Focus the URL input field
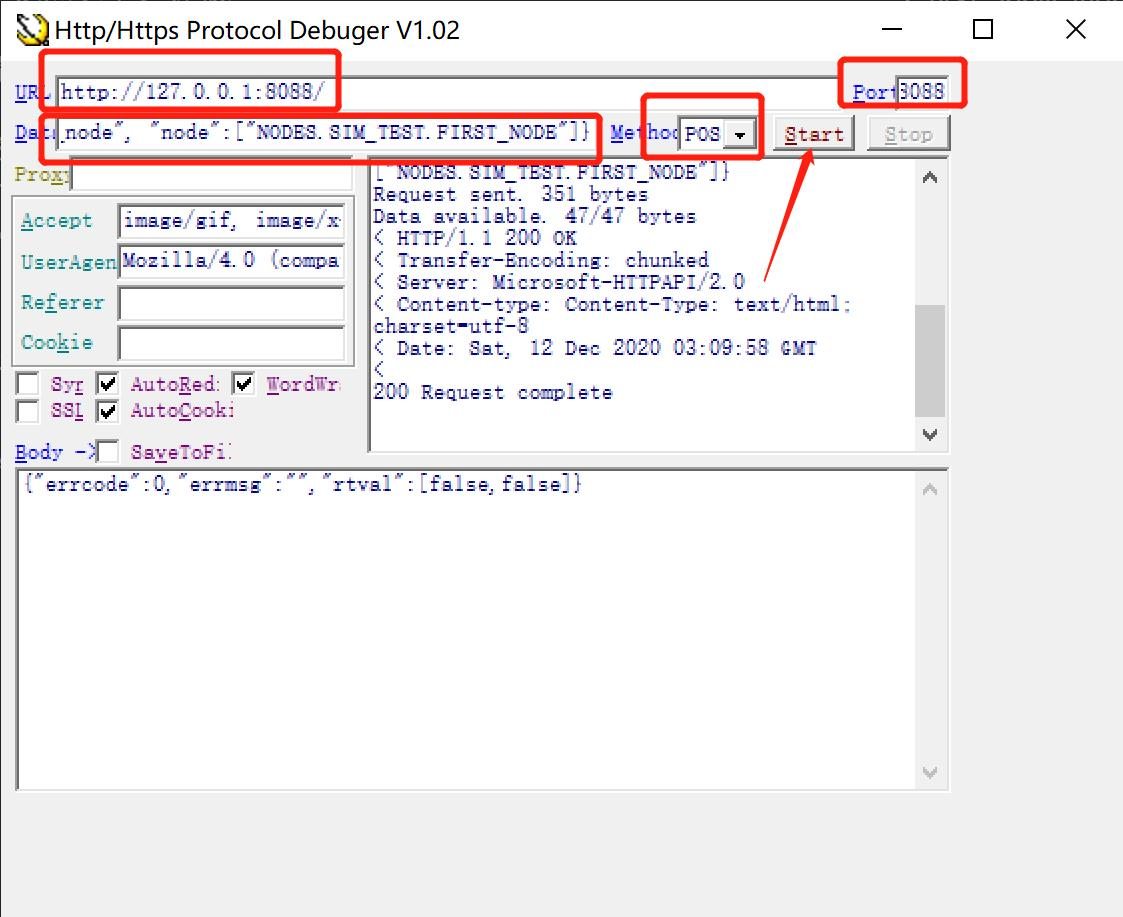The width and height of the screenshot is (1123, 917). 448,92
